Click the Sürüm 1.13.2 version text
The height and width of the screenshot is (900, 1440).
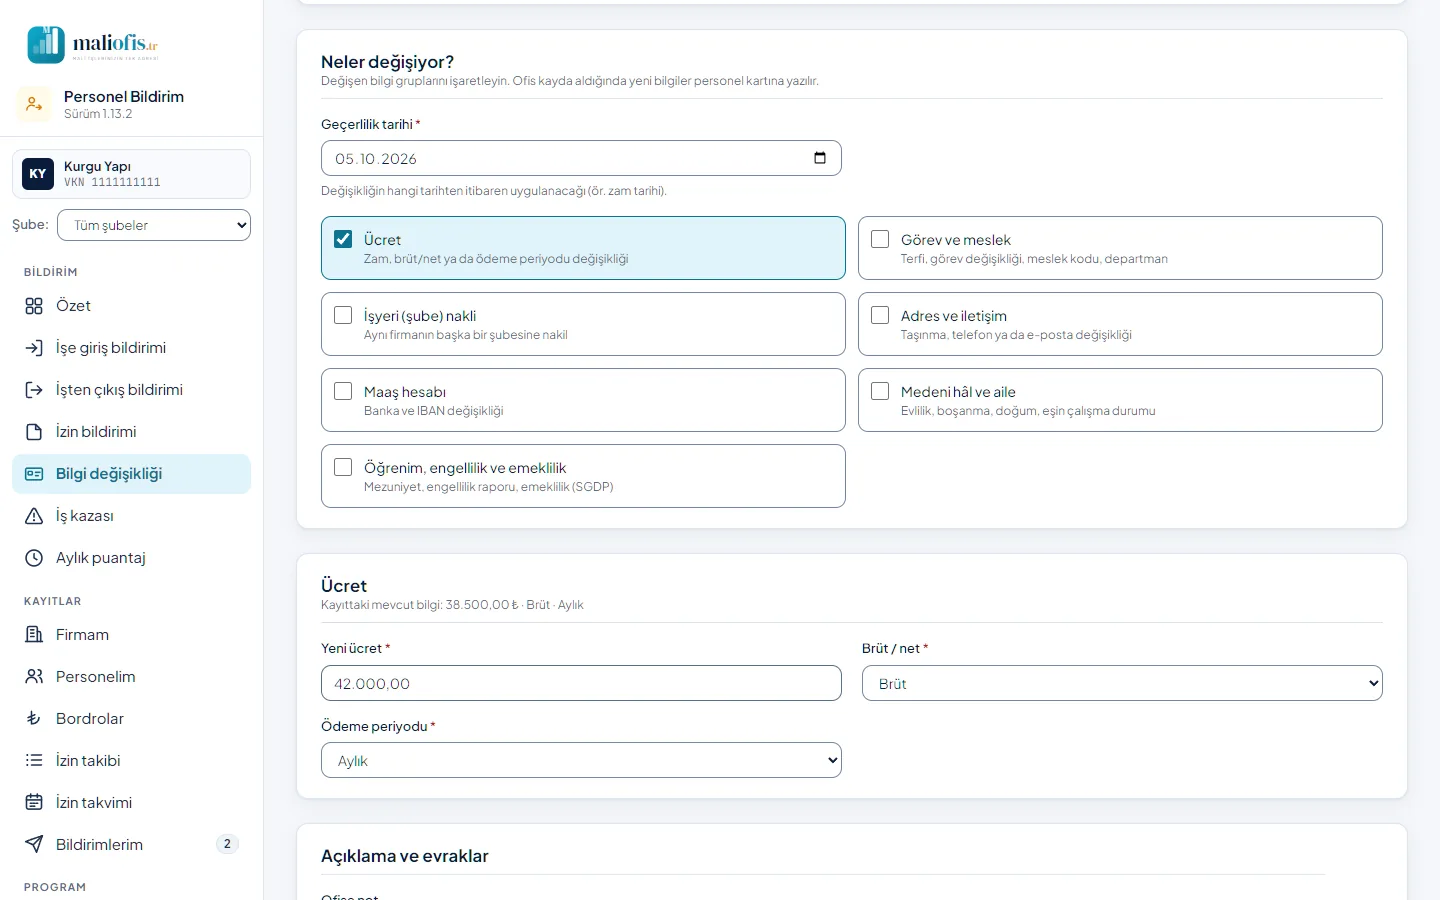click(98, 114)
